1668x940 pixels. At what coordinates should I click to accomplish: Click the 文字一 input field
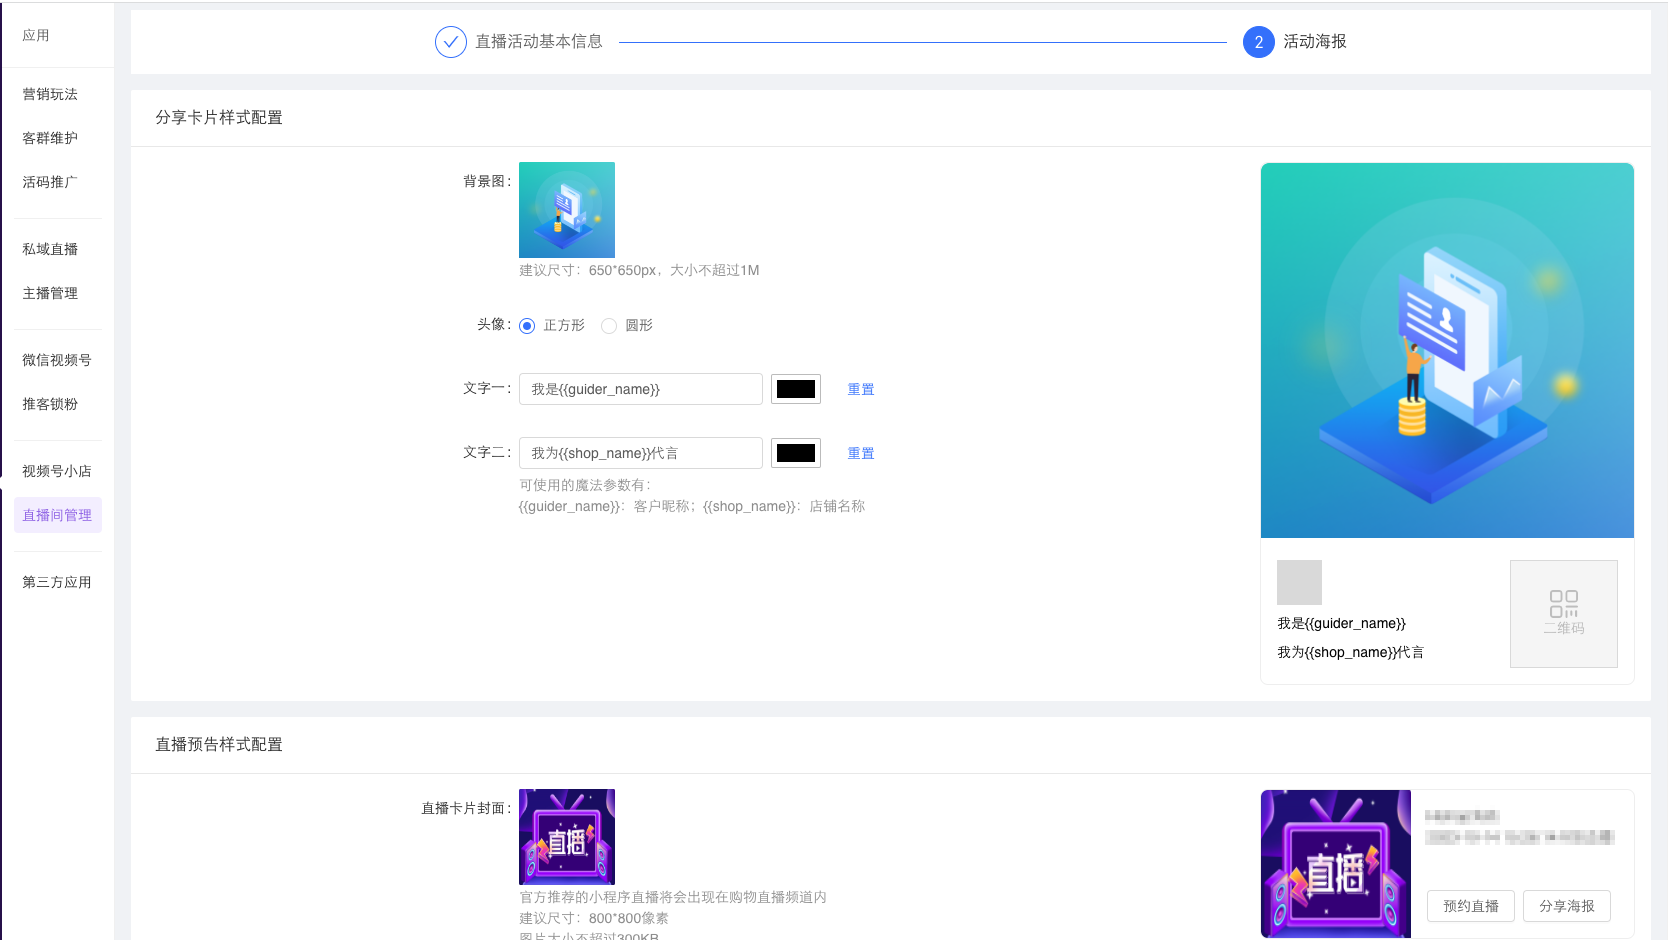[x=640, y=389]
